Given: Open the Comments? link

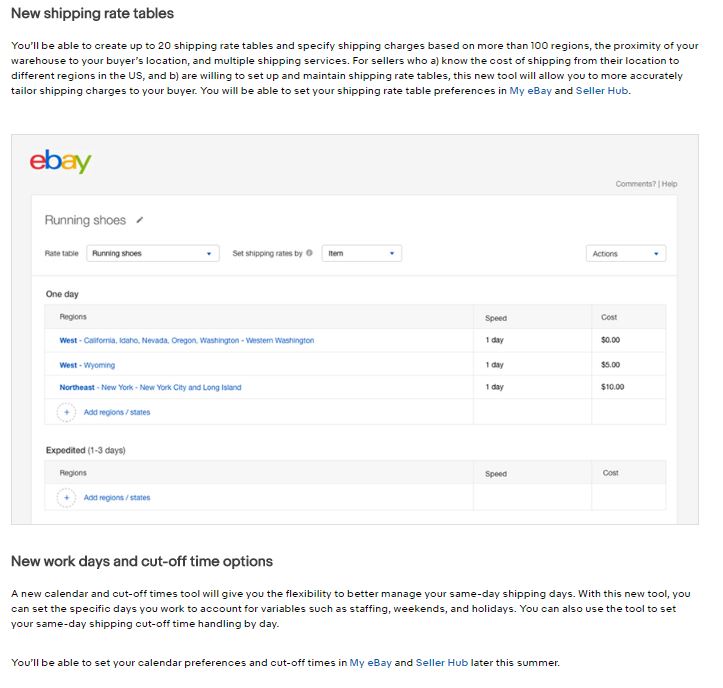Looking at the screenshot, I should click(635, 184).
